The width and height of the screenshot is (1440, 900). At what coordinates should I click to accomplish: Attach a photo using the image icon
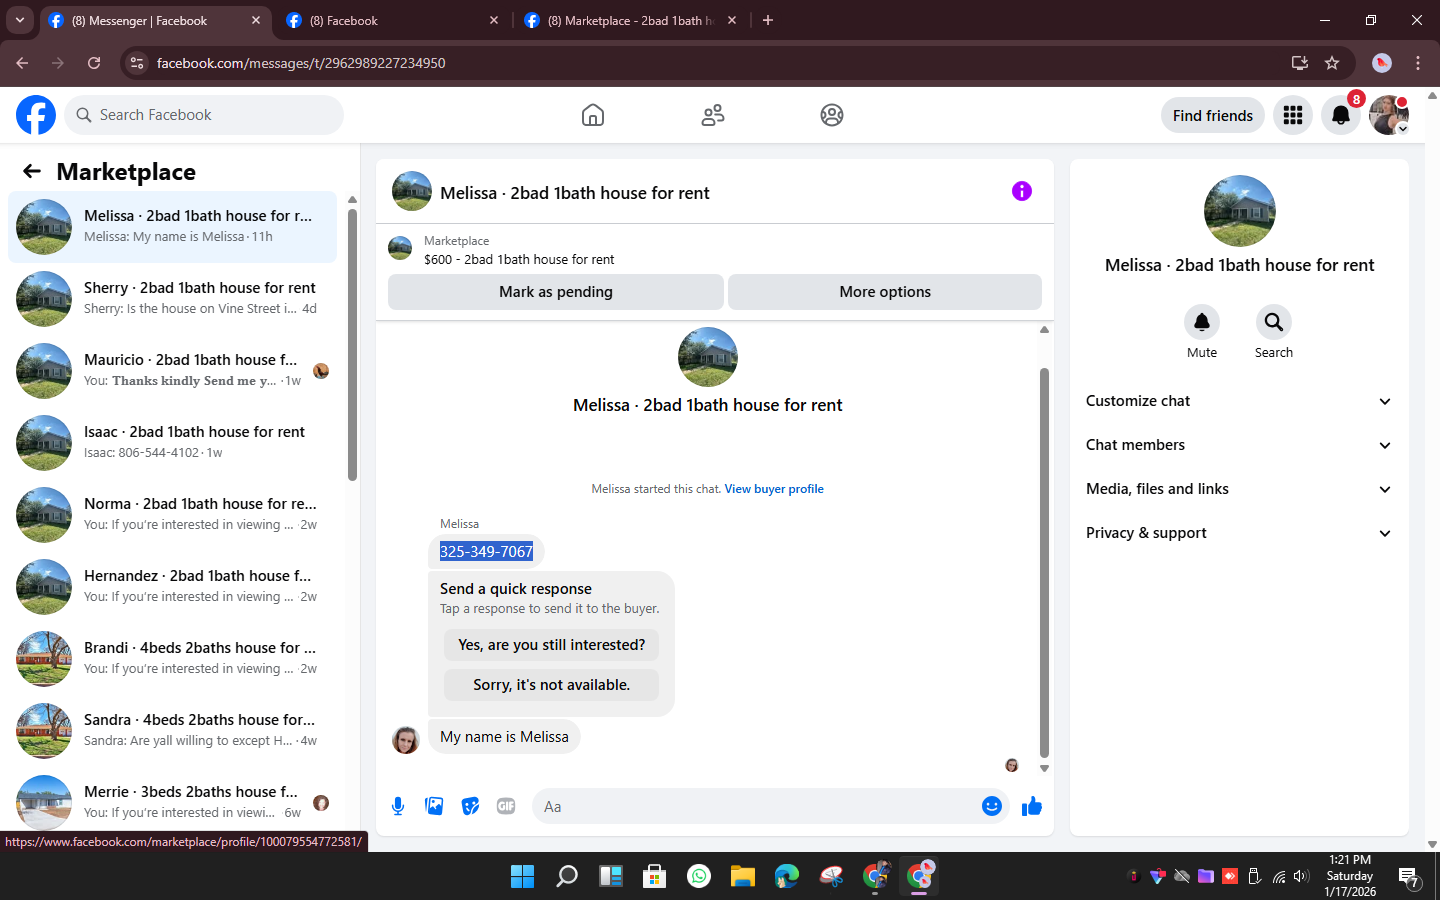[434, 806]
